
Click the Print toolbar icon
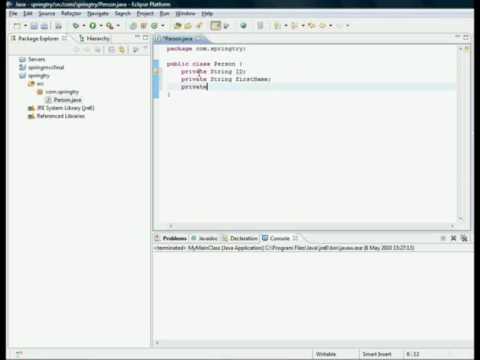click(x=59, y=26)
